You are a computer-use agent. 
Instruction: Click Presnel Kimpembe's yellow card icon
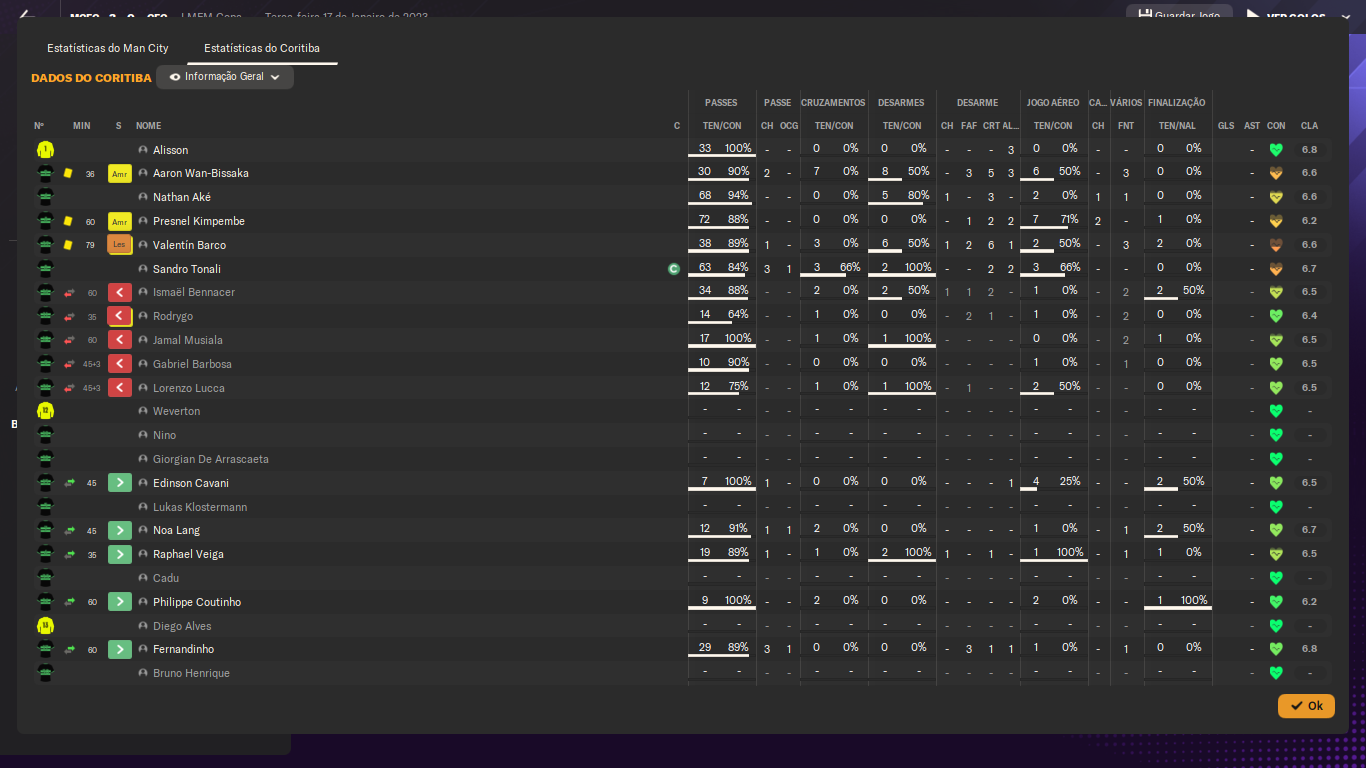[x=68, y=221]
